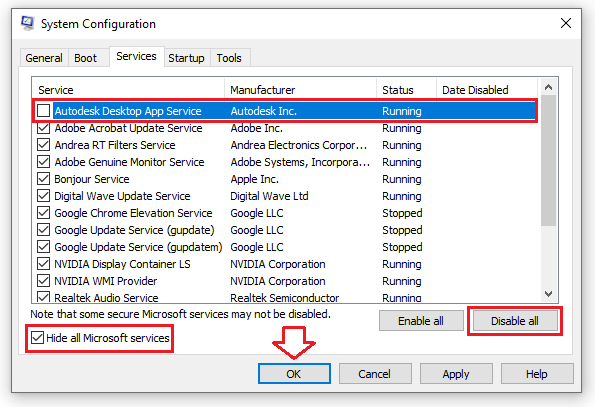Toggle Hide all Microsoft services checkbox

pos(37,338)
